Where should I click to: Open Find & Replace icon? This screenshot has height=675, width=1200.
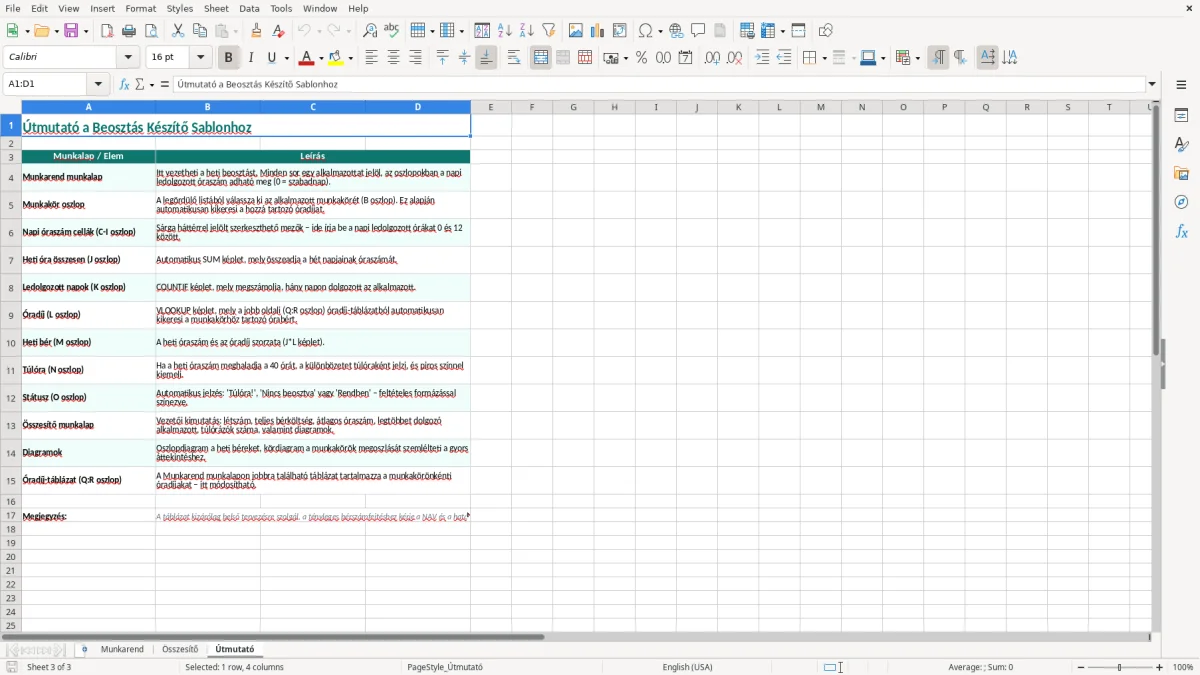[x=369, y=31]
